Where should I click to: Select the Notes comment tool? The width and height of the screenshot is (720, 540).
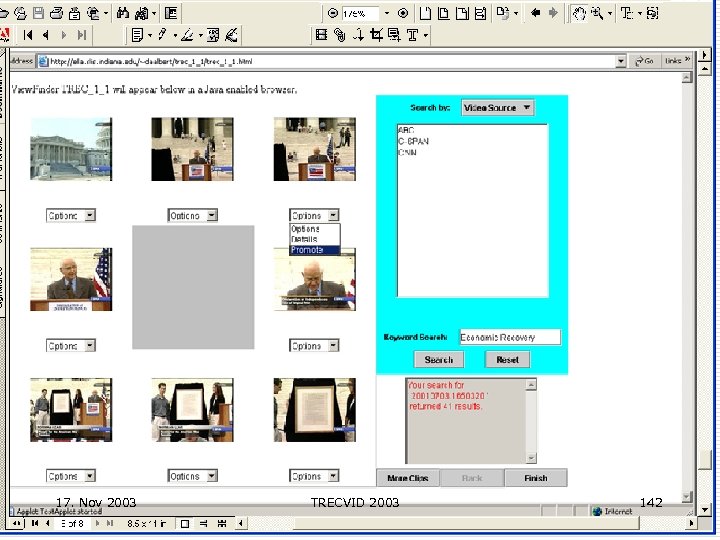(137, 35)
